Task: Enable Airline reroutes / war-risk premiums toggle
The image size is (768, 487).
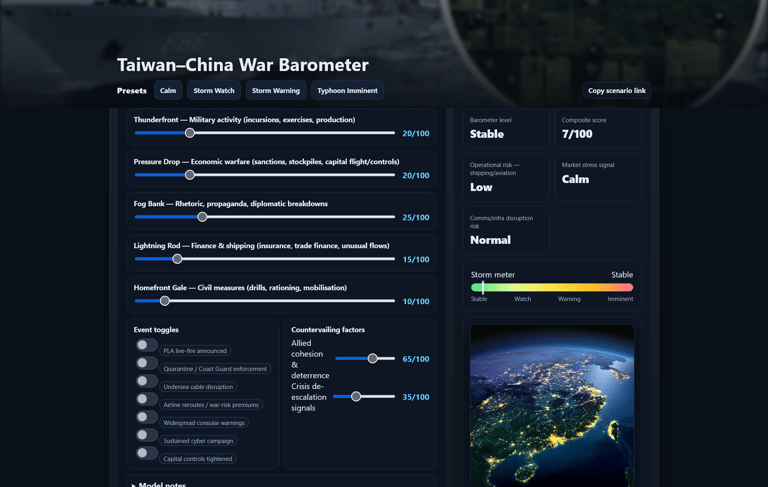Action: pyautogui.click(x=146, y=399)
